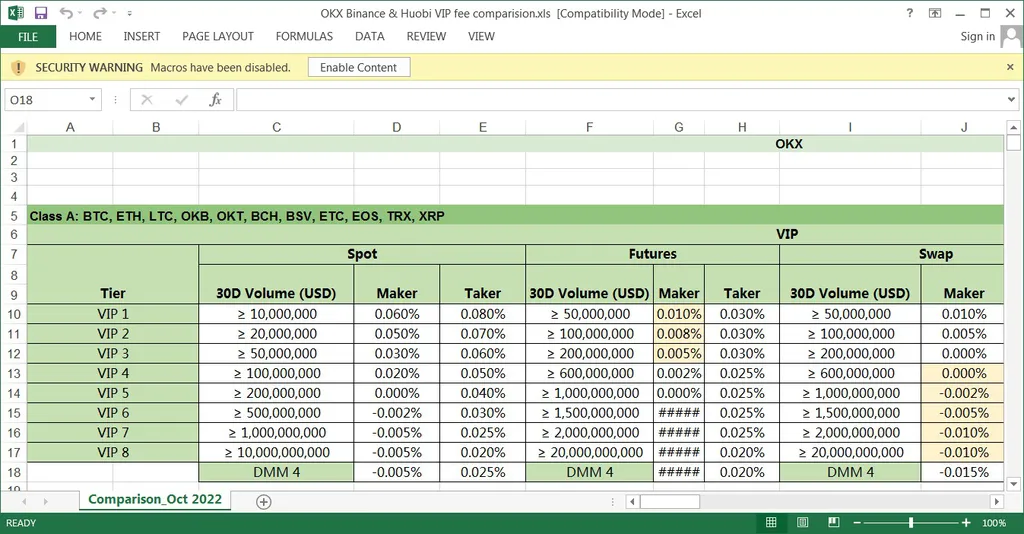This screenshot has height=534, width=1024.
Task: Click the Sign in link
Action: click(978, 37)
